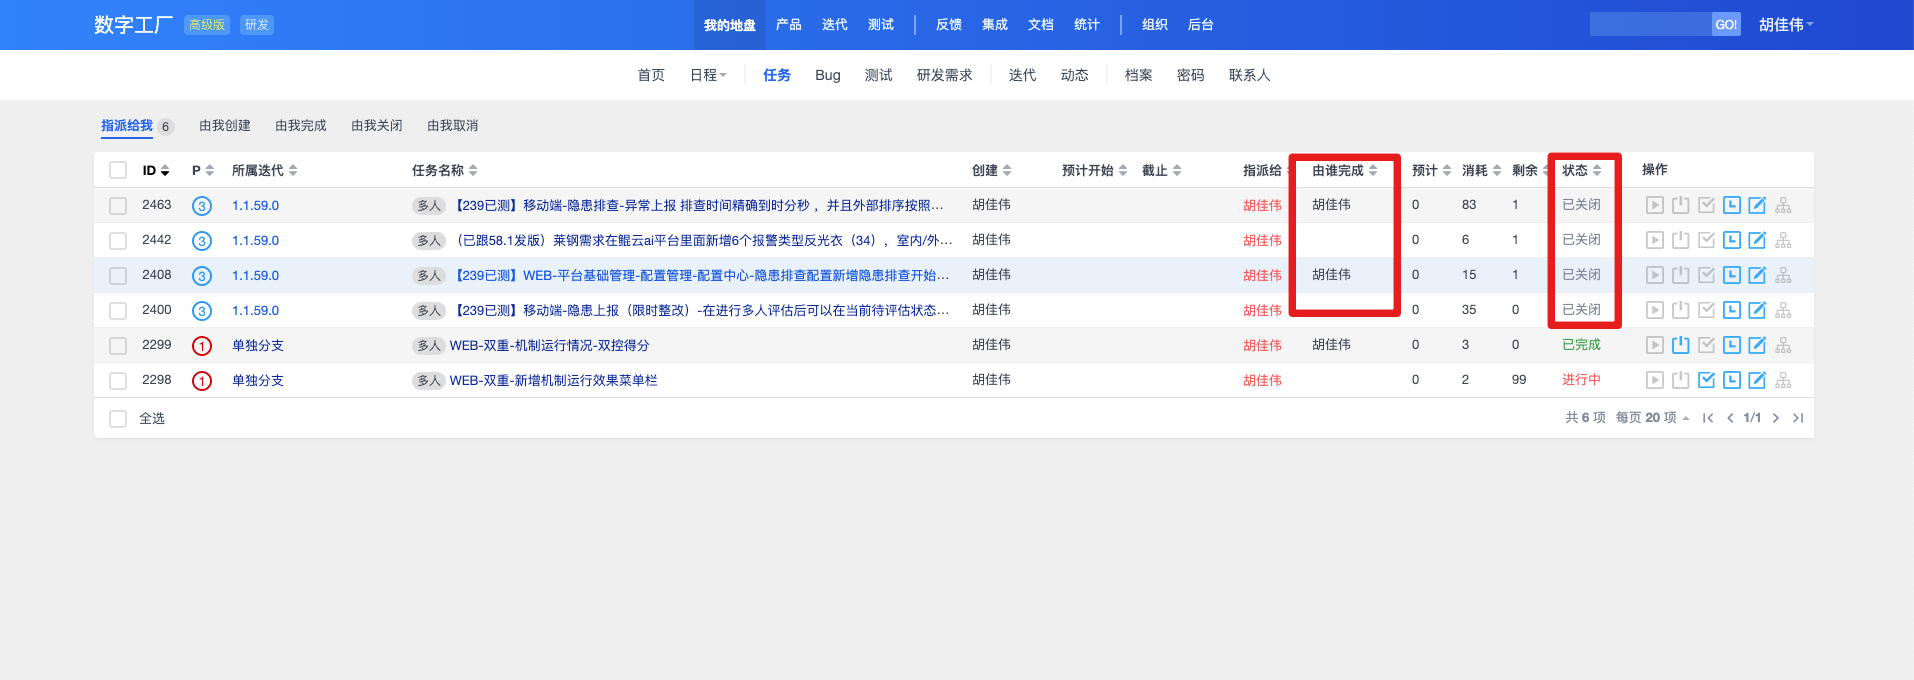Click the blue close icon for task 2299
Image resolution: width=1914 pixels, height=680 pixels.
point(1680,345)
